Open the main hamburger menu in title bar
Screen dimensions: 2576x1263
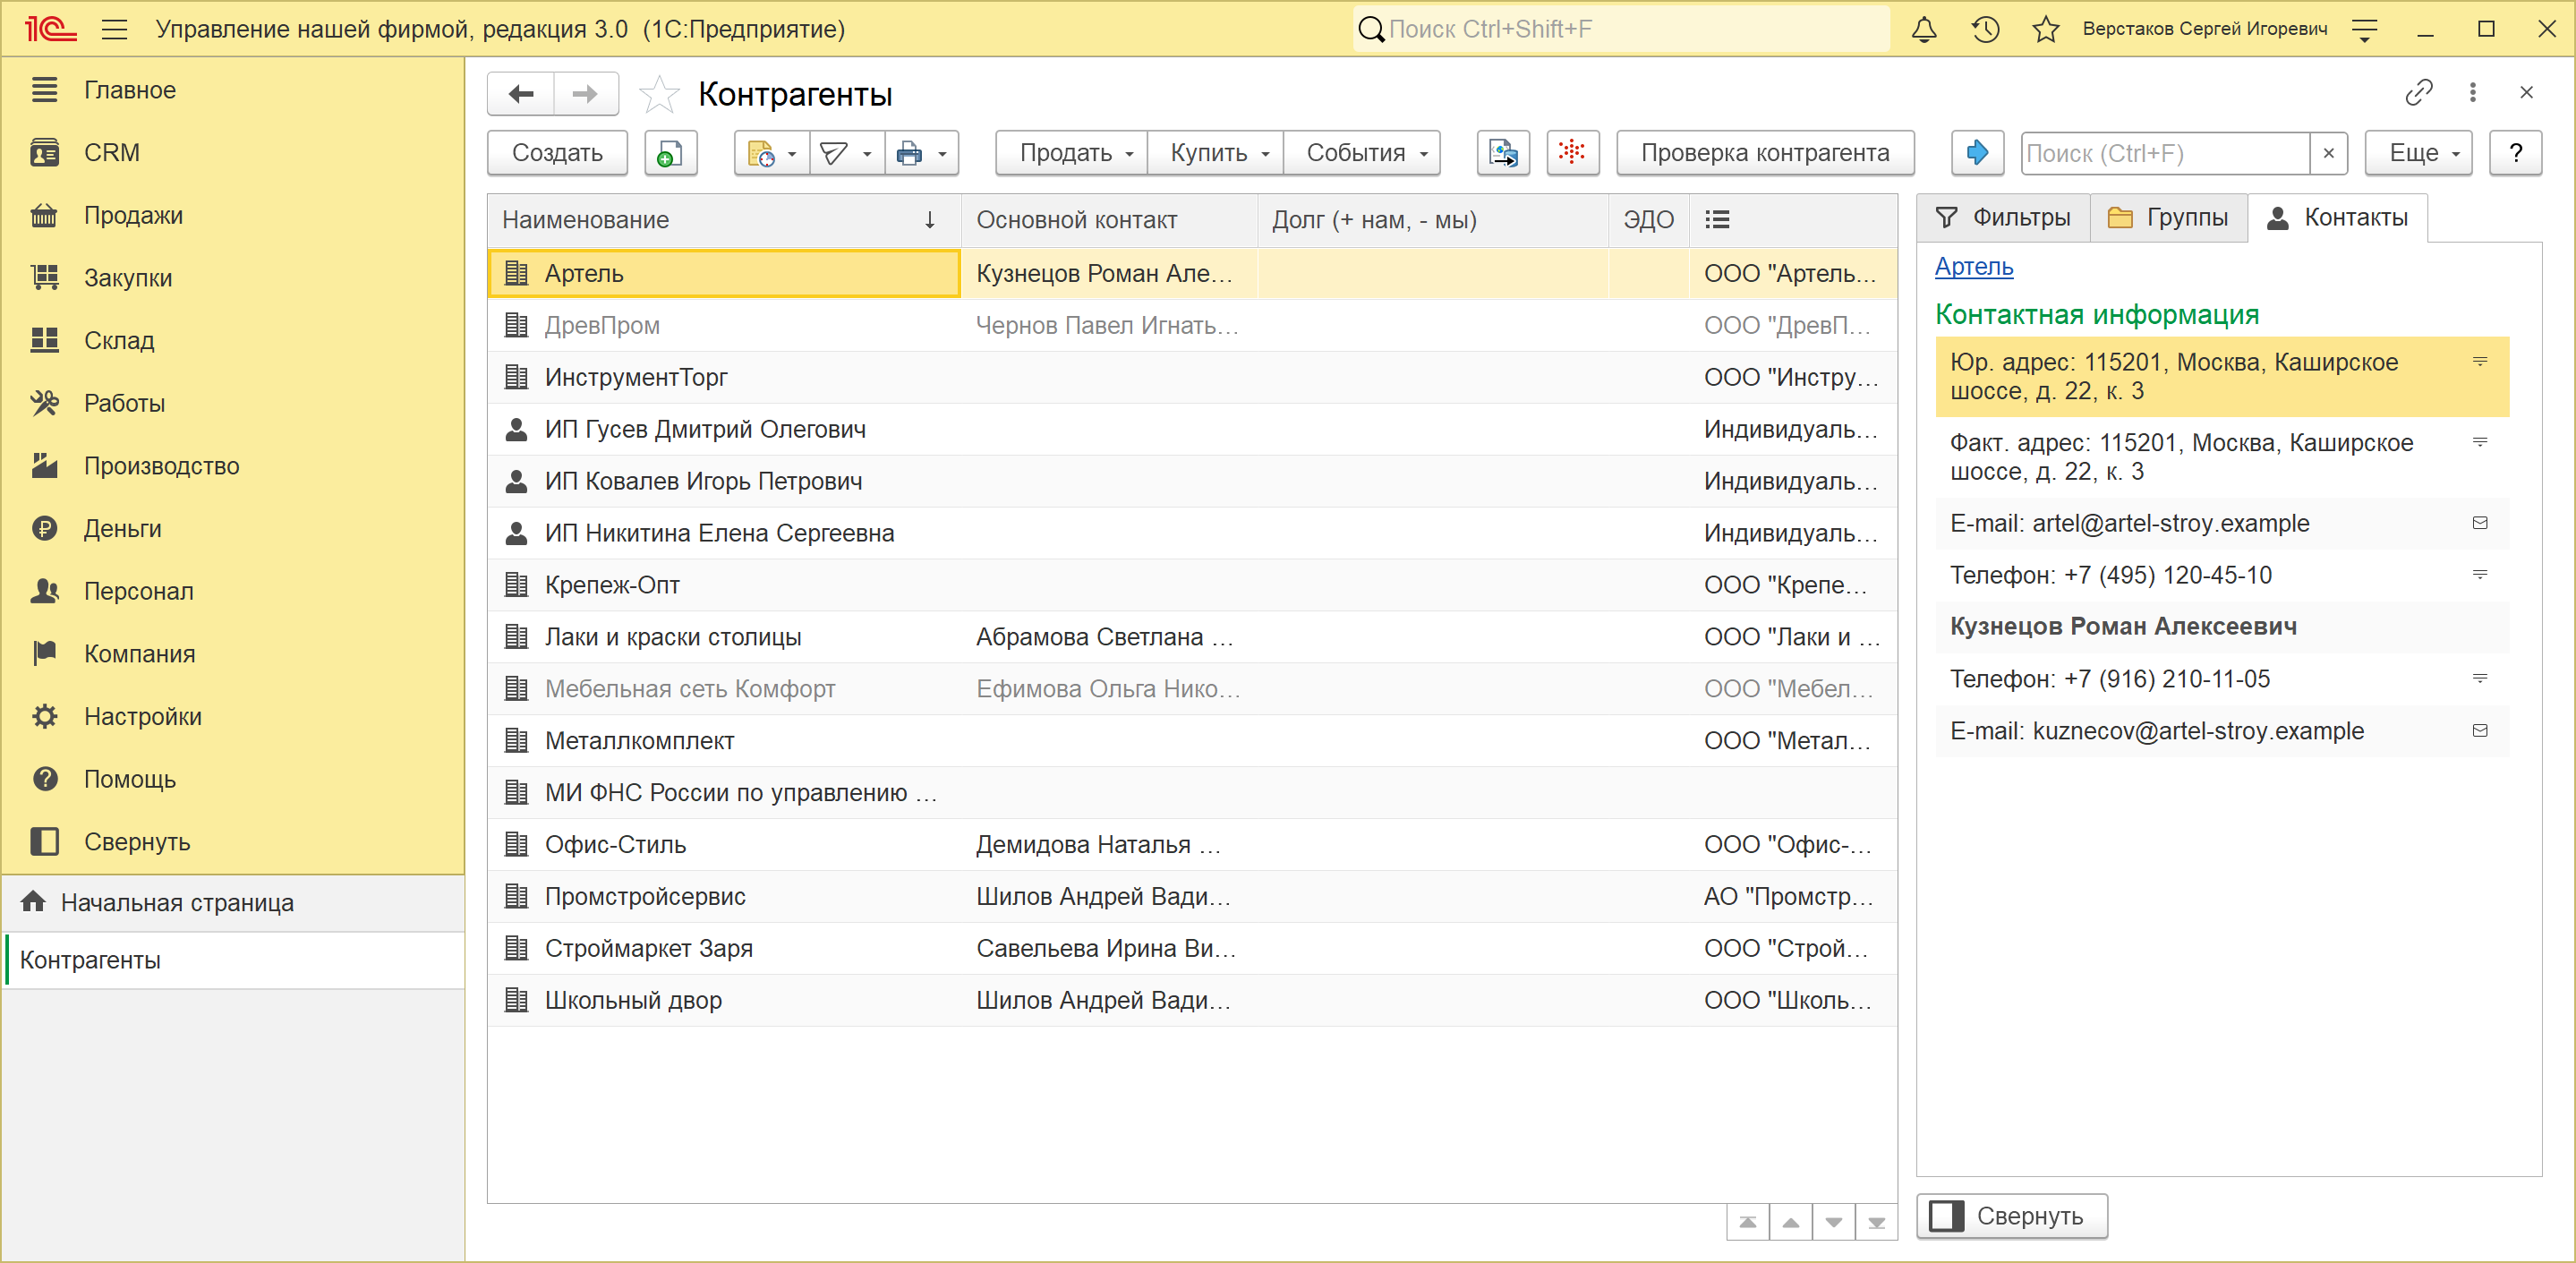[x=115, y=29]
